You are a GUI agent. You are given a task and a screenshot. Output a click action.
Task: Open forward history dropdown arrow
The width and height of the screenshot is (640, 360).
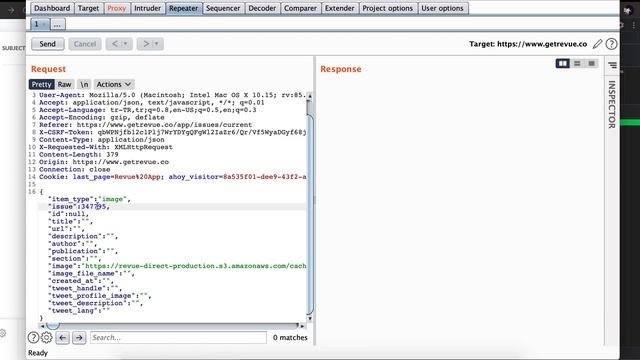[x=157, y=44]
